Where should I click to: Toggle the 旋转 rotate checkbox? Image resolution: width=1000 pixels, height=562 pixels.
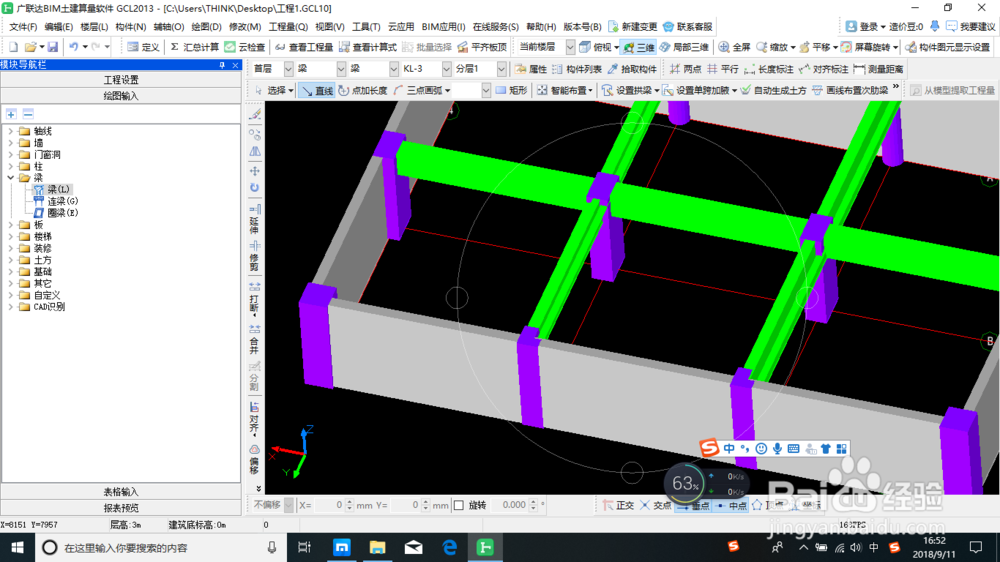[459, 505]
